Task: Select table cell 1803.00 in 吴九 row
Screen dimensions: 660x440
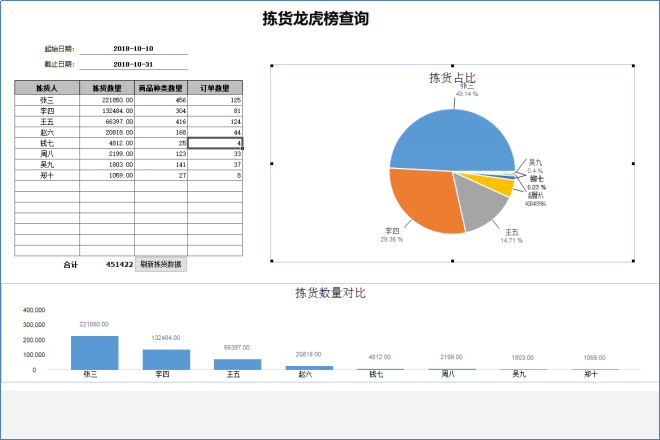Action: pyautogui.click(x=107, y=165)
